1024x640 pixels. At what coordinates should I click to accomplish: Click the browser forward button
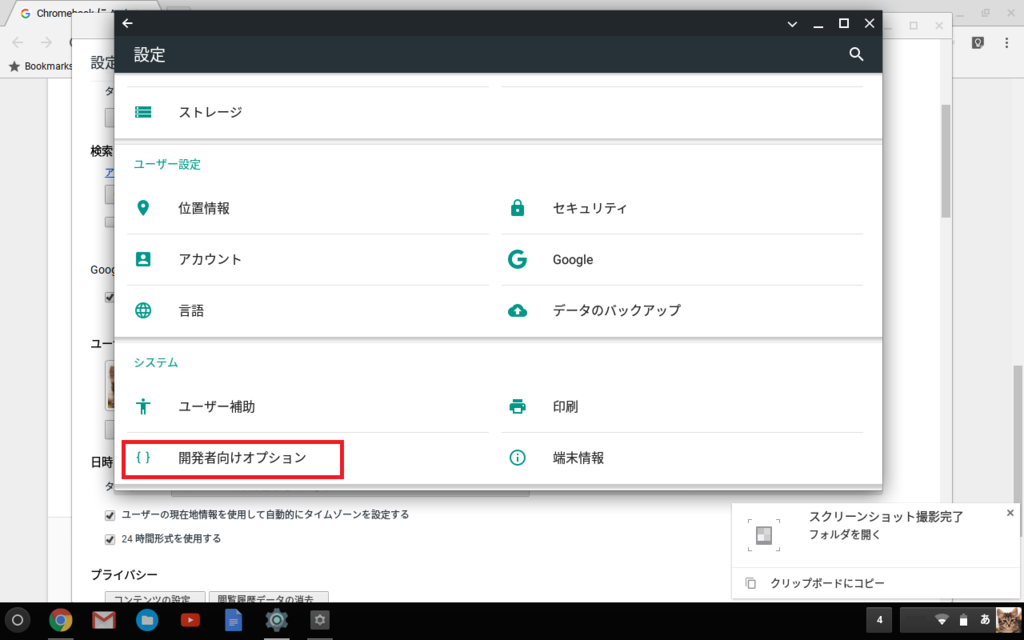46,42
